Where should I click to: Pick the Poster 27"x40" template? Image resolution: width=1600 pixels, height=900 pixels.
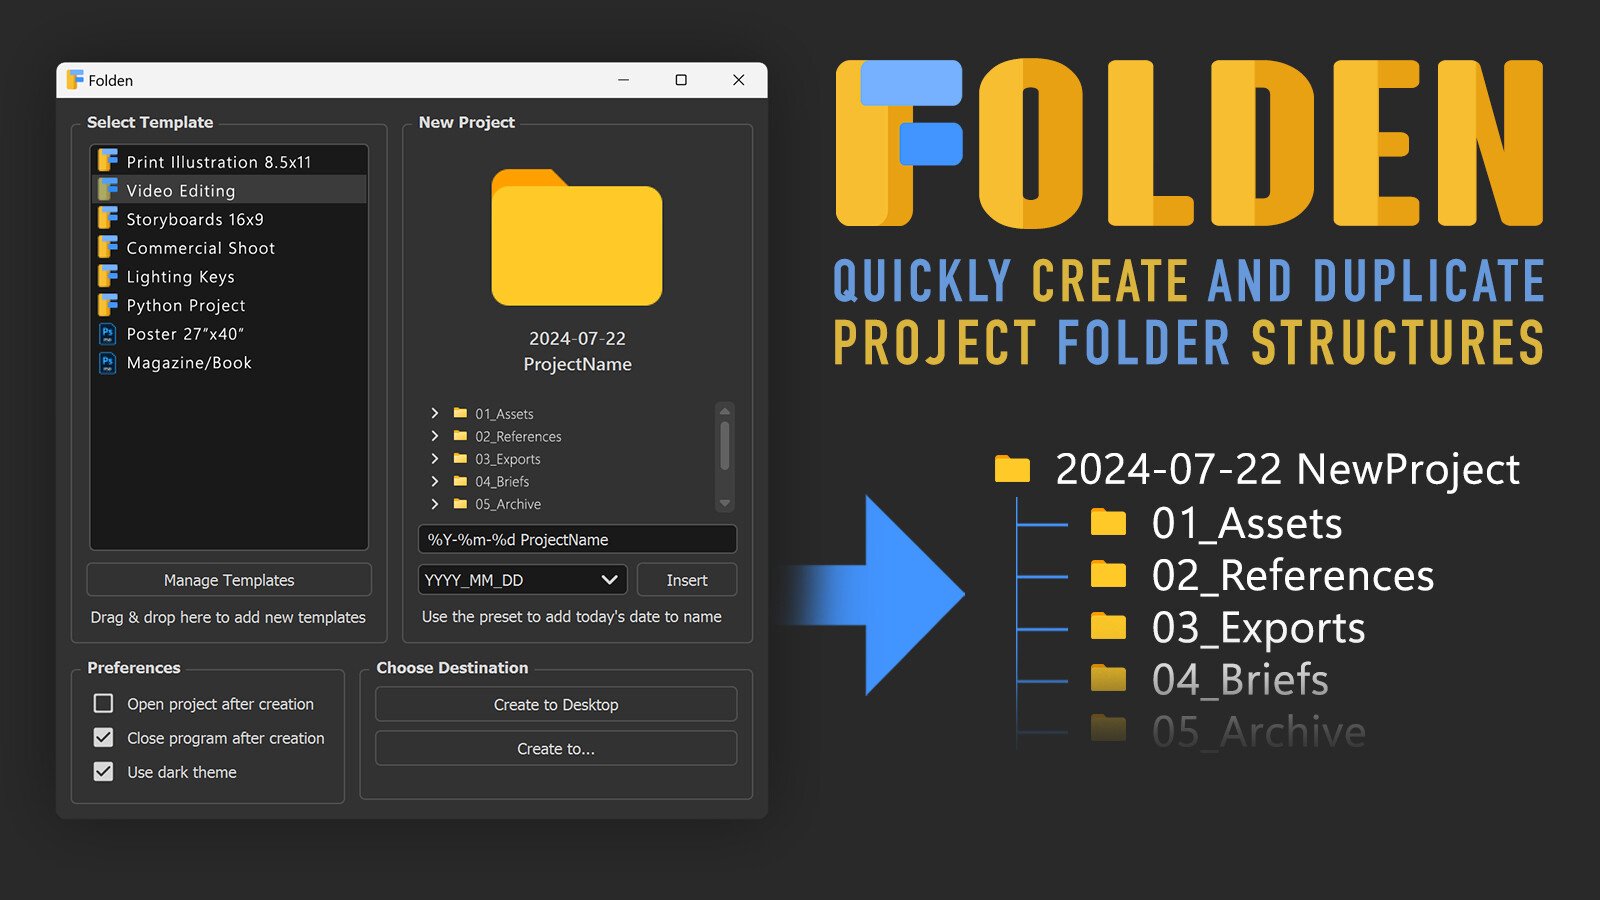[229, 334]
